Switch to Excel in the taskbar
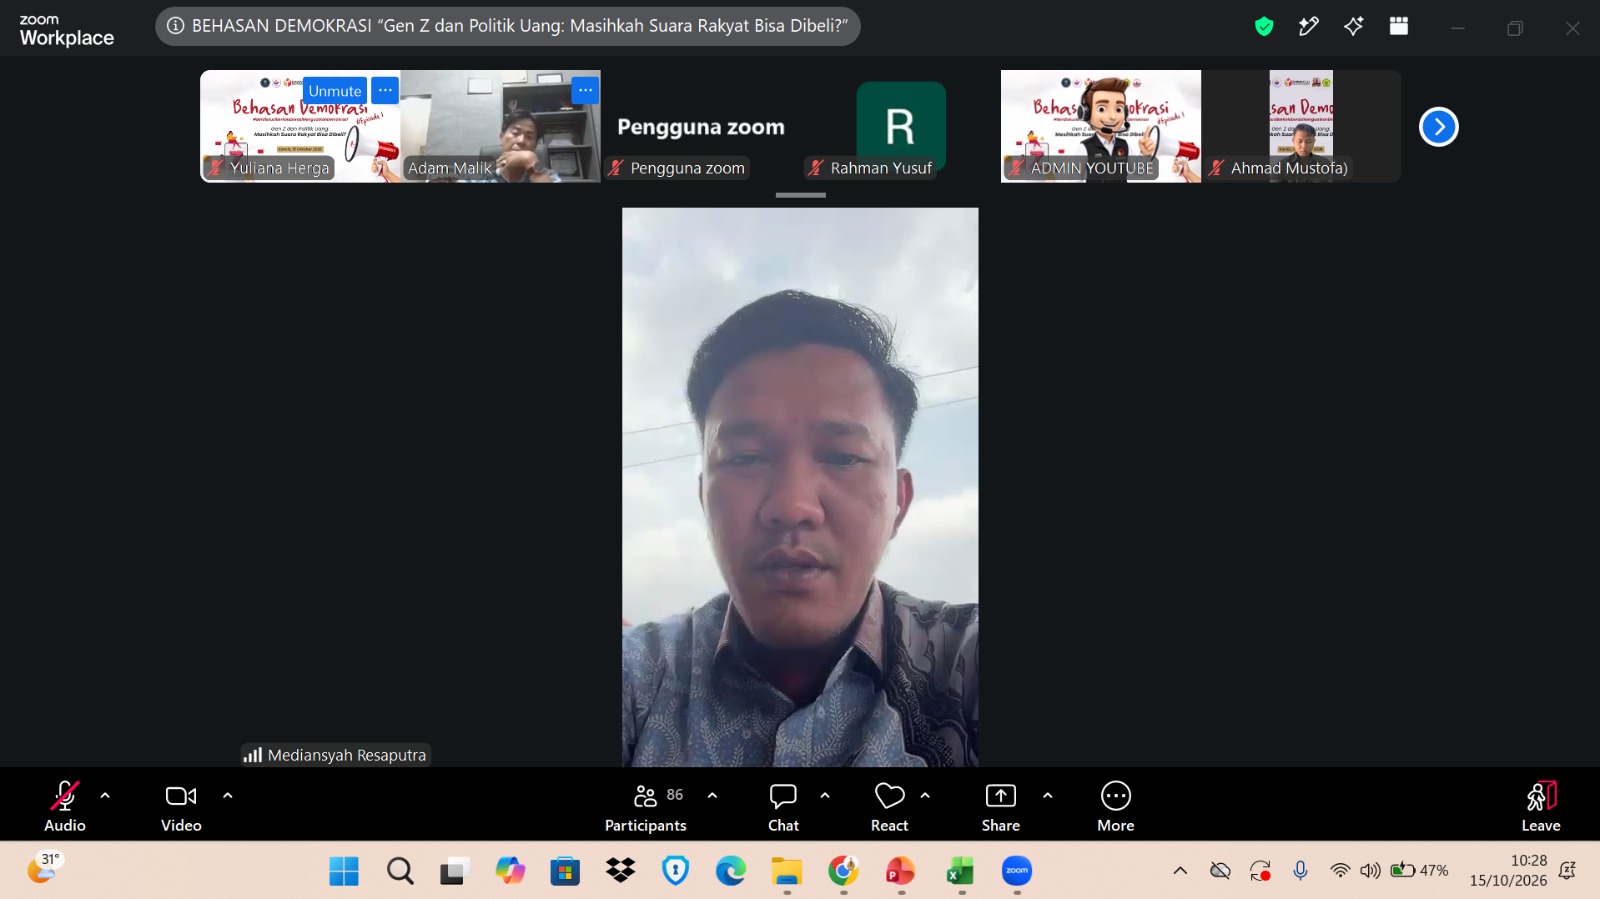The height and width of the screenshot is (899, 1600). (x=960, y=871)
